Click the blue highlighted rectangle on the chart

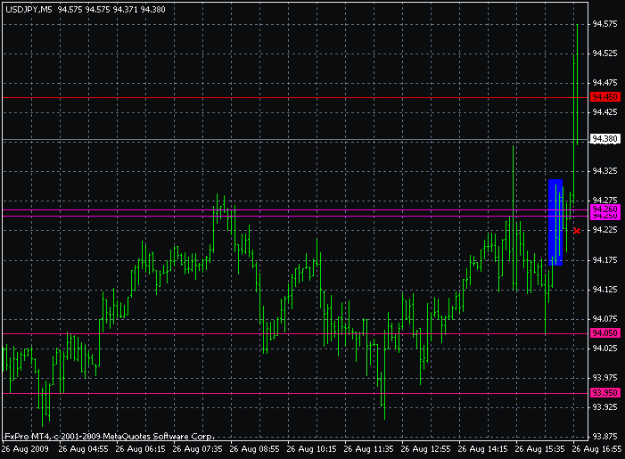point(555,222)
